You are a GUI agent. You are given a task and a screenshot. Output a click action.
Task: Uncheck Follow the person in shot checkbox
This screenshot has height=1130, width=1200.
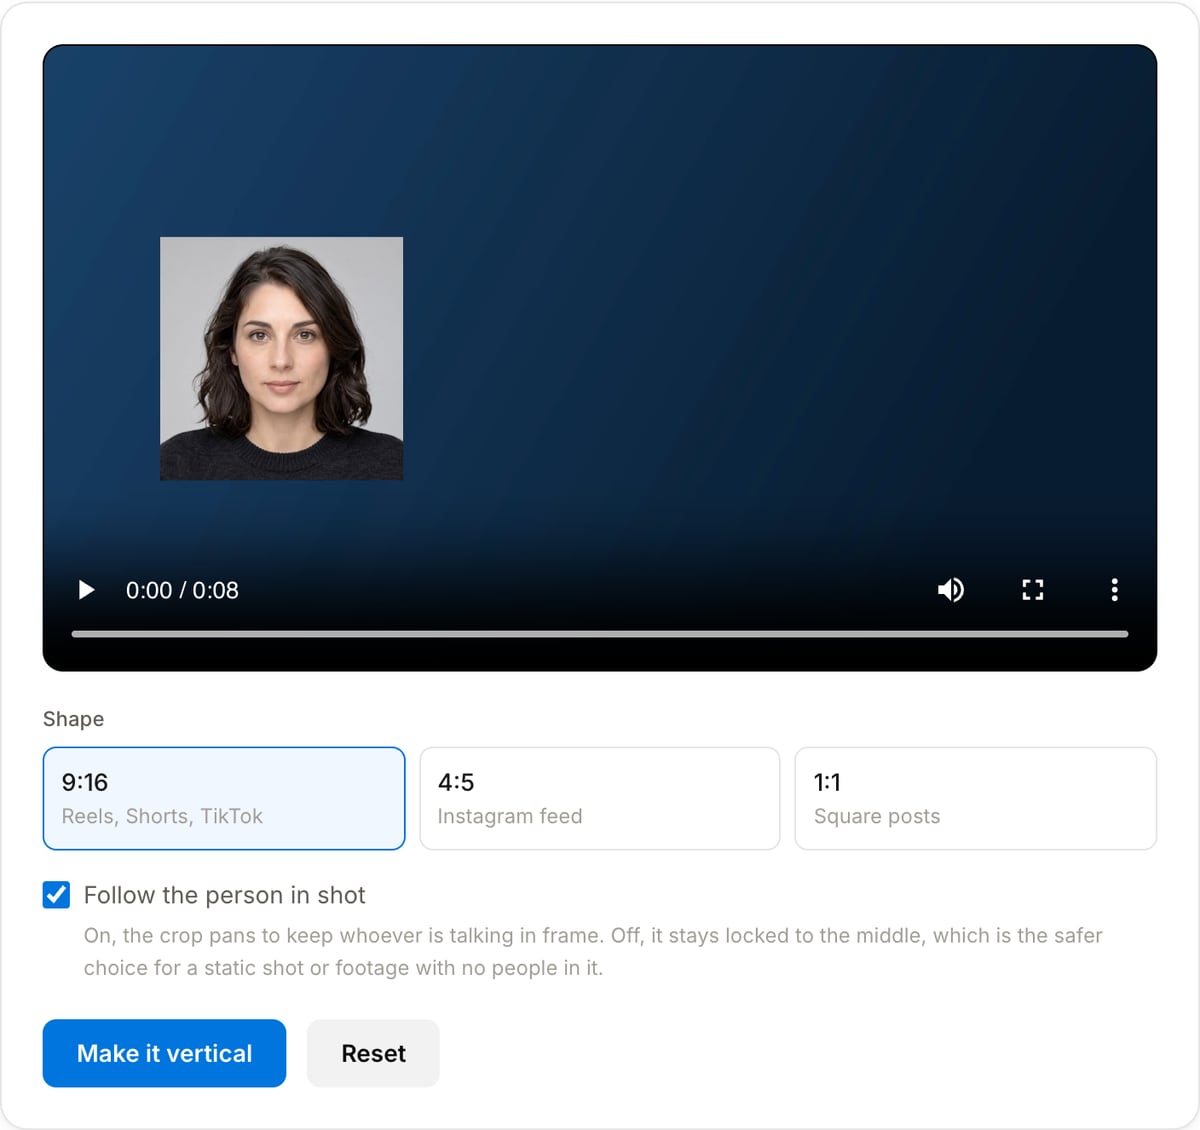(x=57, y=895)
